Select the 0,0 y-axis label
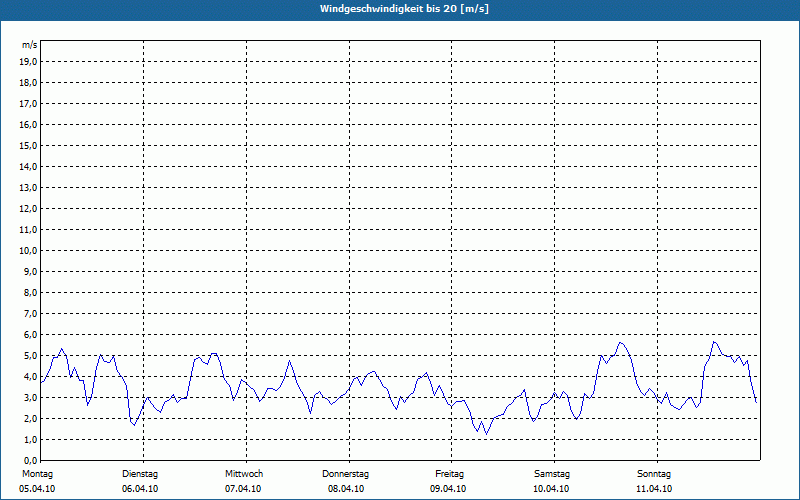The height and width of the screenshot is (500, 800). [30, 460]
